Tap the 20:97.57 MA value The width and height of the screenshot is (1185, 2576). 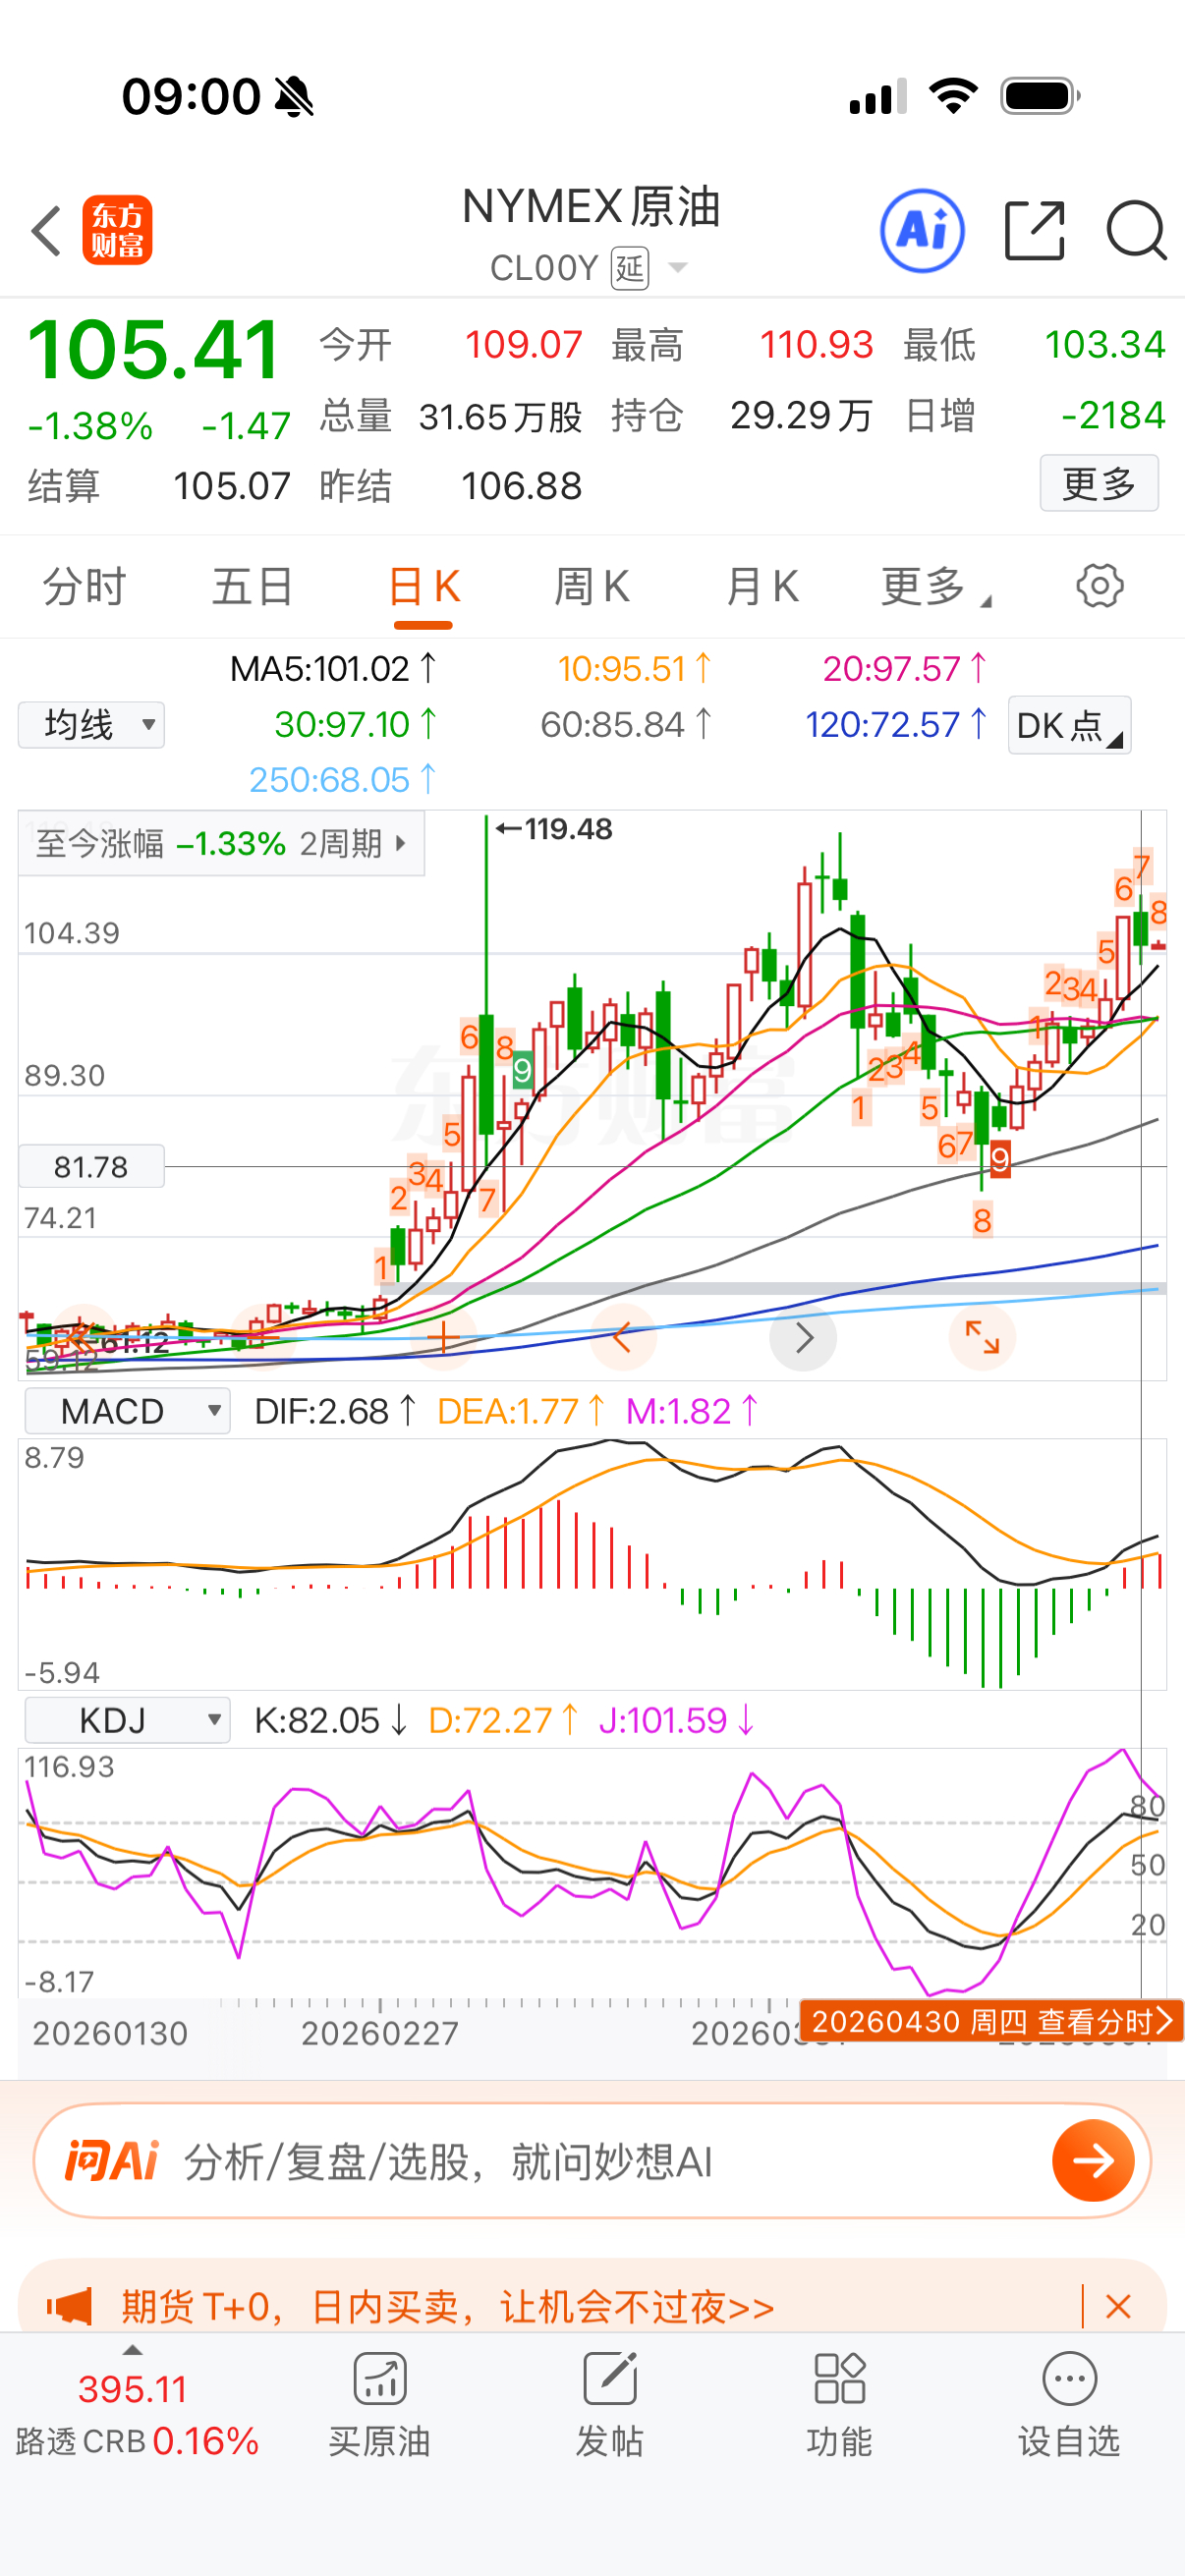(905, 668)
